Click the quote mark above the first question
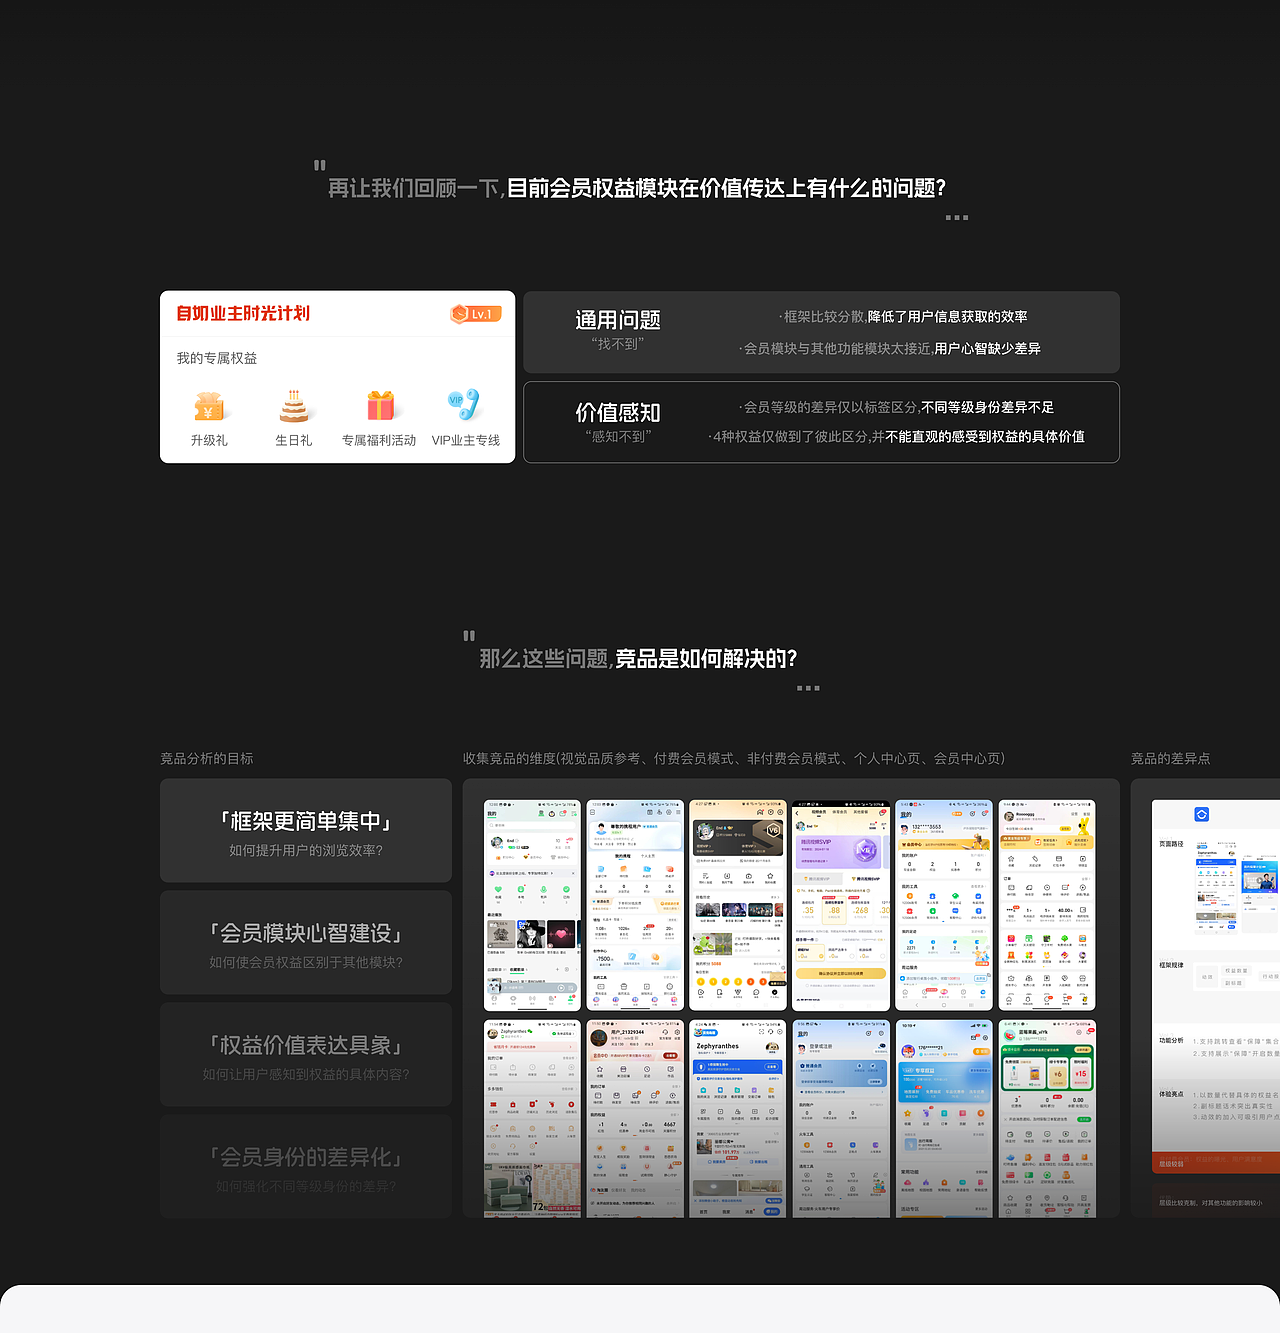 pyautogui.click(x=320, y=166)
